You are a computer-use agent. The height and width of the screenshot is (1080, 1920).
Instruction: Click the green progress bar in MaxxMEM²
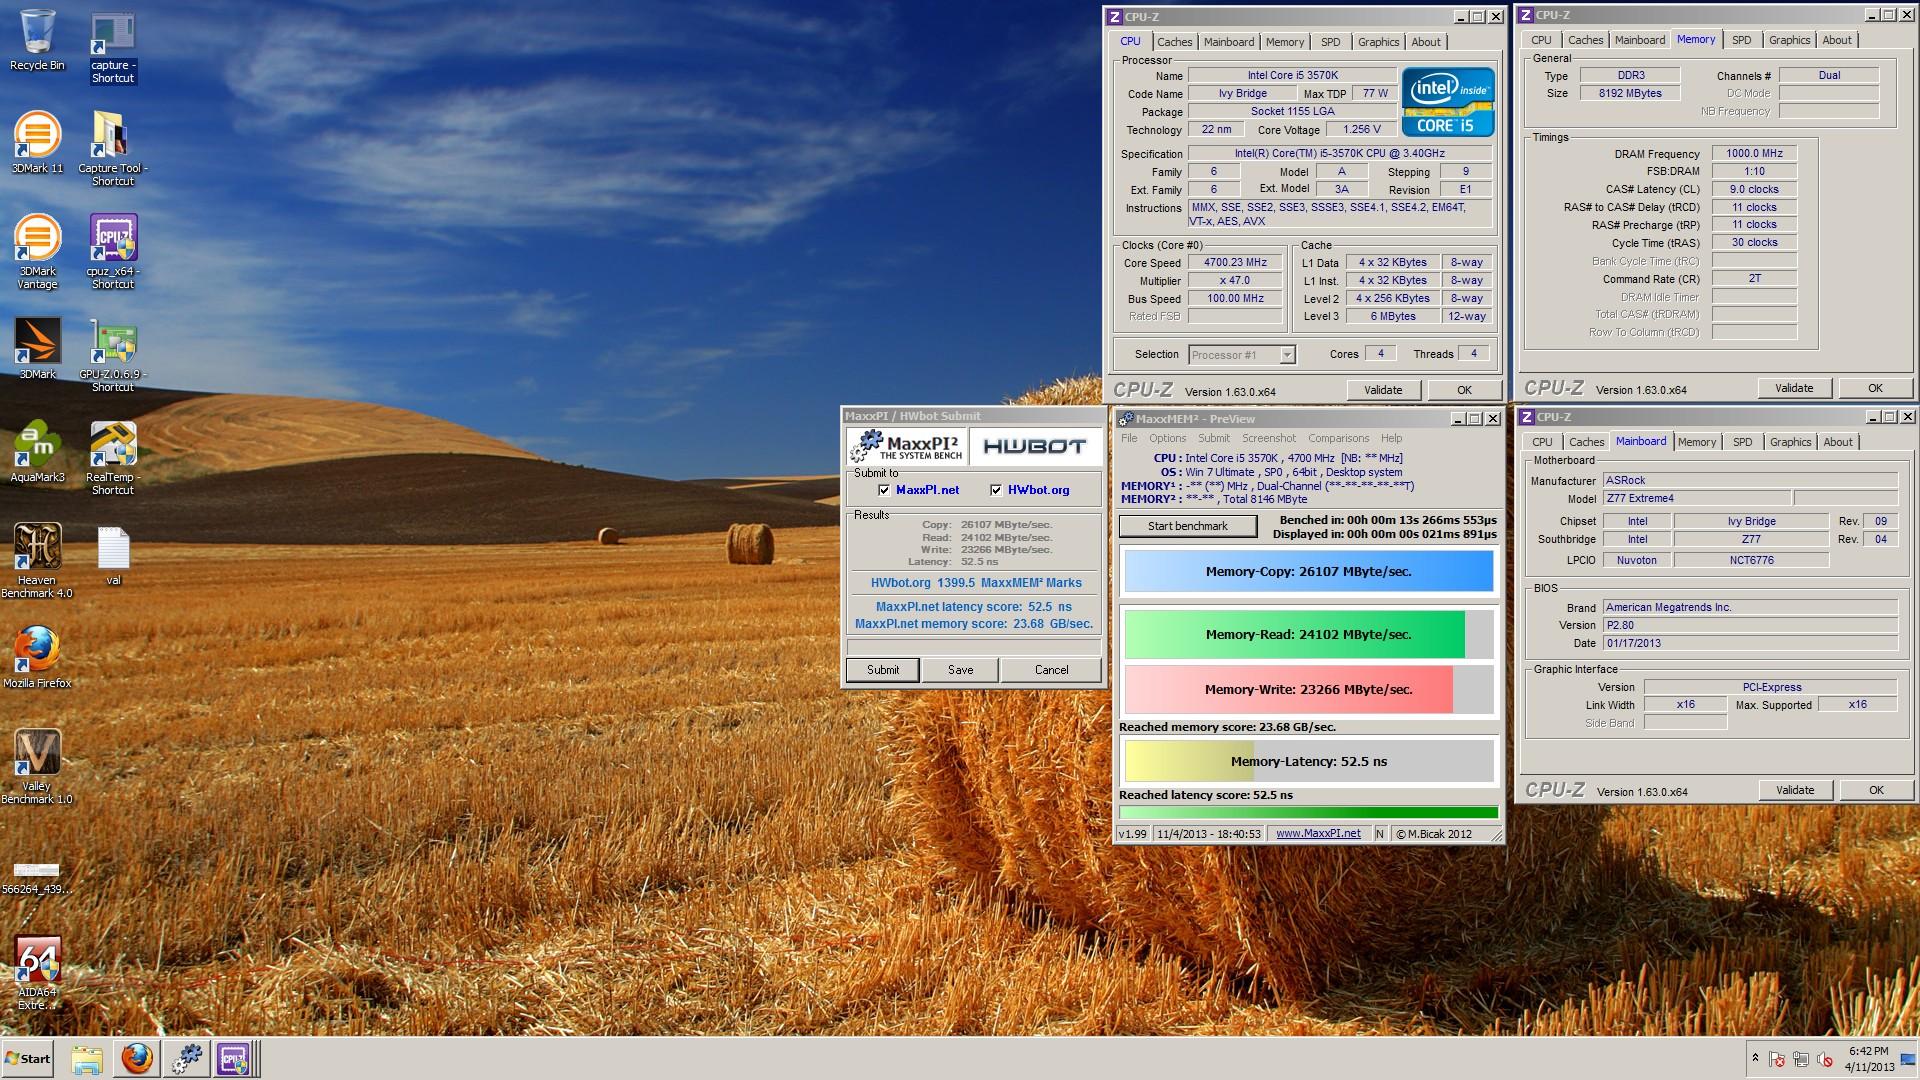pyautogui.click(x=1308, y=813)
